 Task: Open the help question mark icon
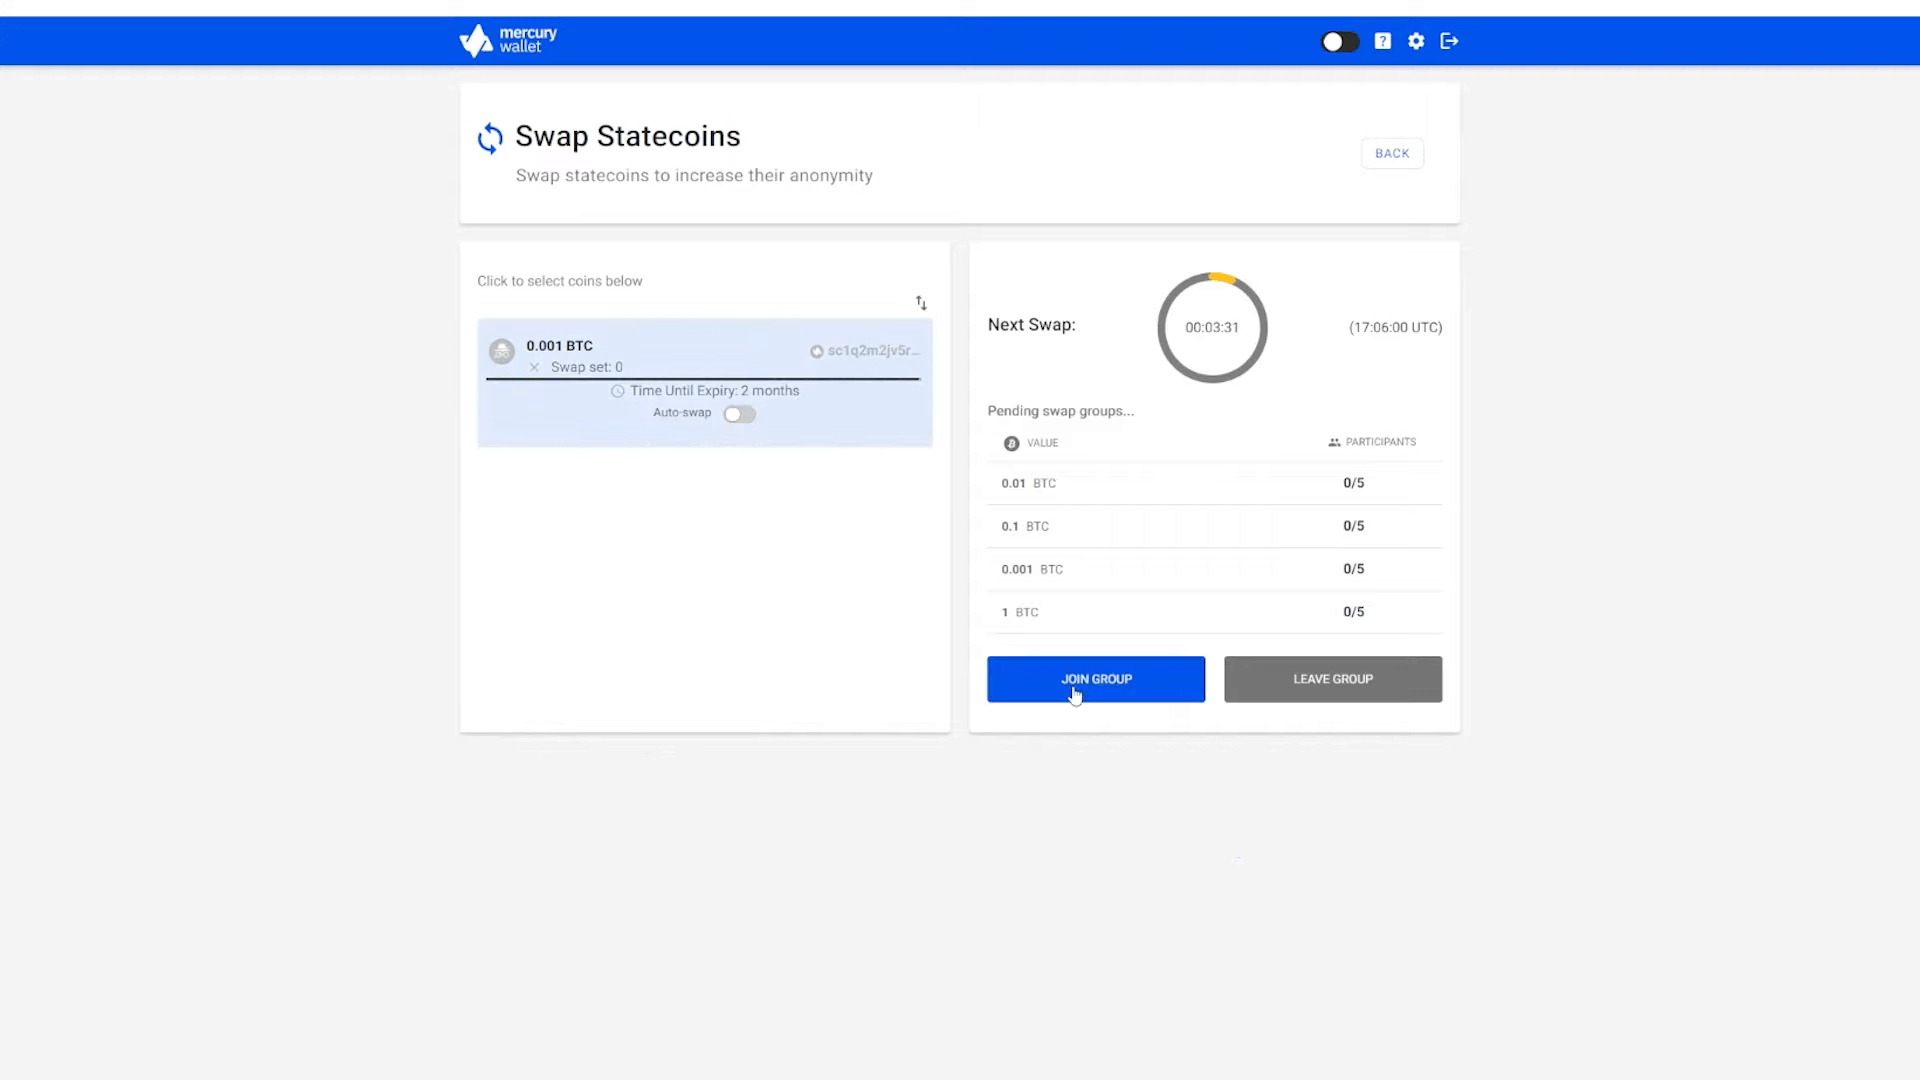pyautogui.click(x=1382, y=41)
